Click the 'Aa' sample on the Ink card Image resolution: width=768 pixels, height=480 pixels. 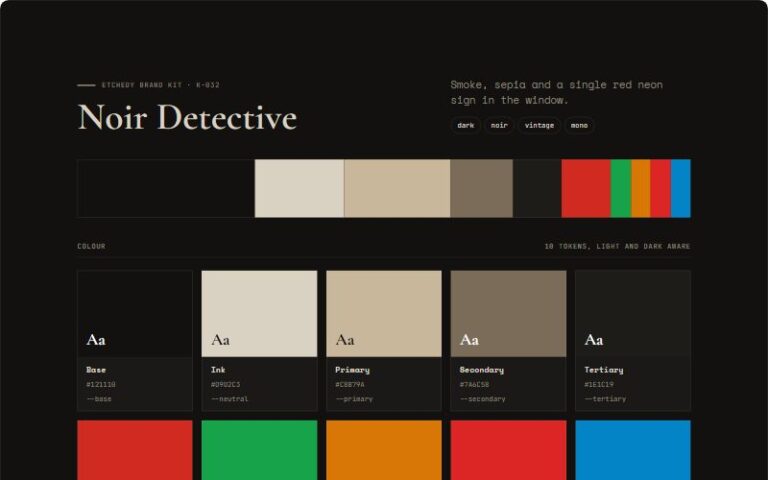pyautogui.click(x=220, y=339)
